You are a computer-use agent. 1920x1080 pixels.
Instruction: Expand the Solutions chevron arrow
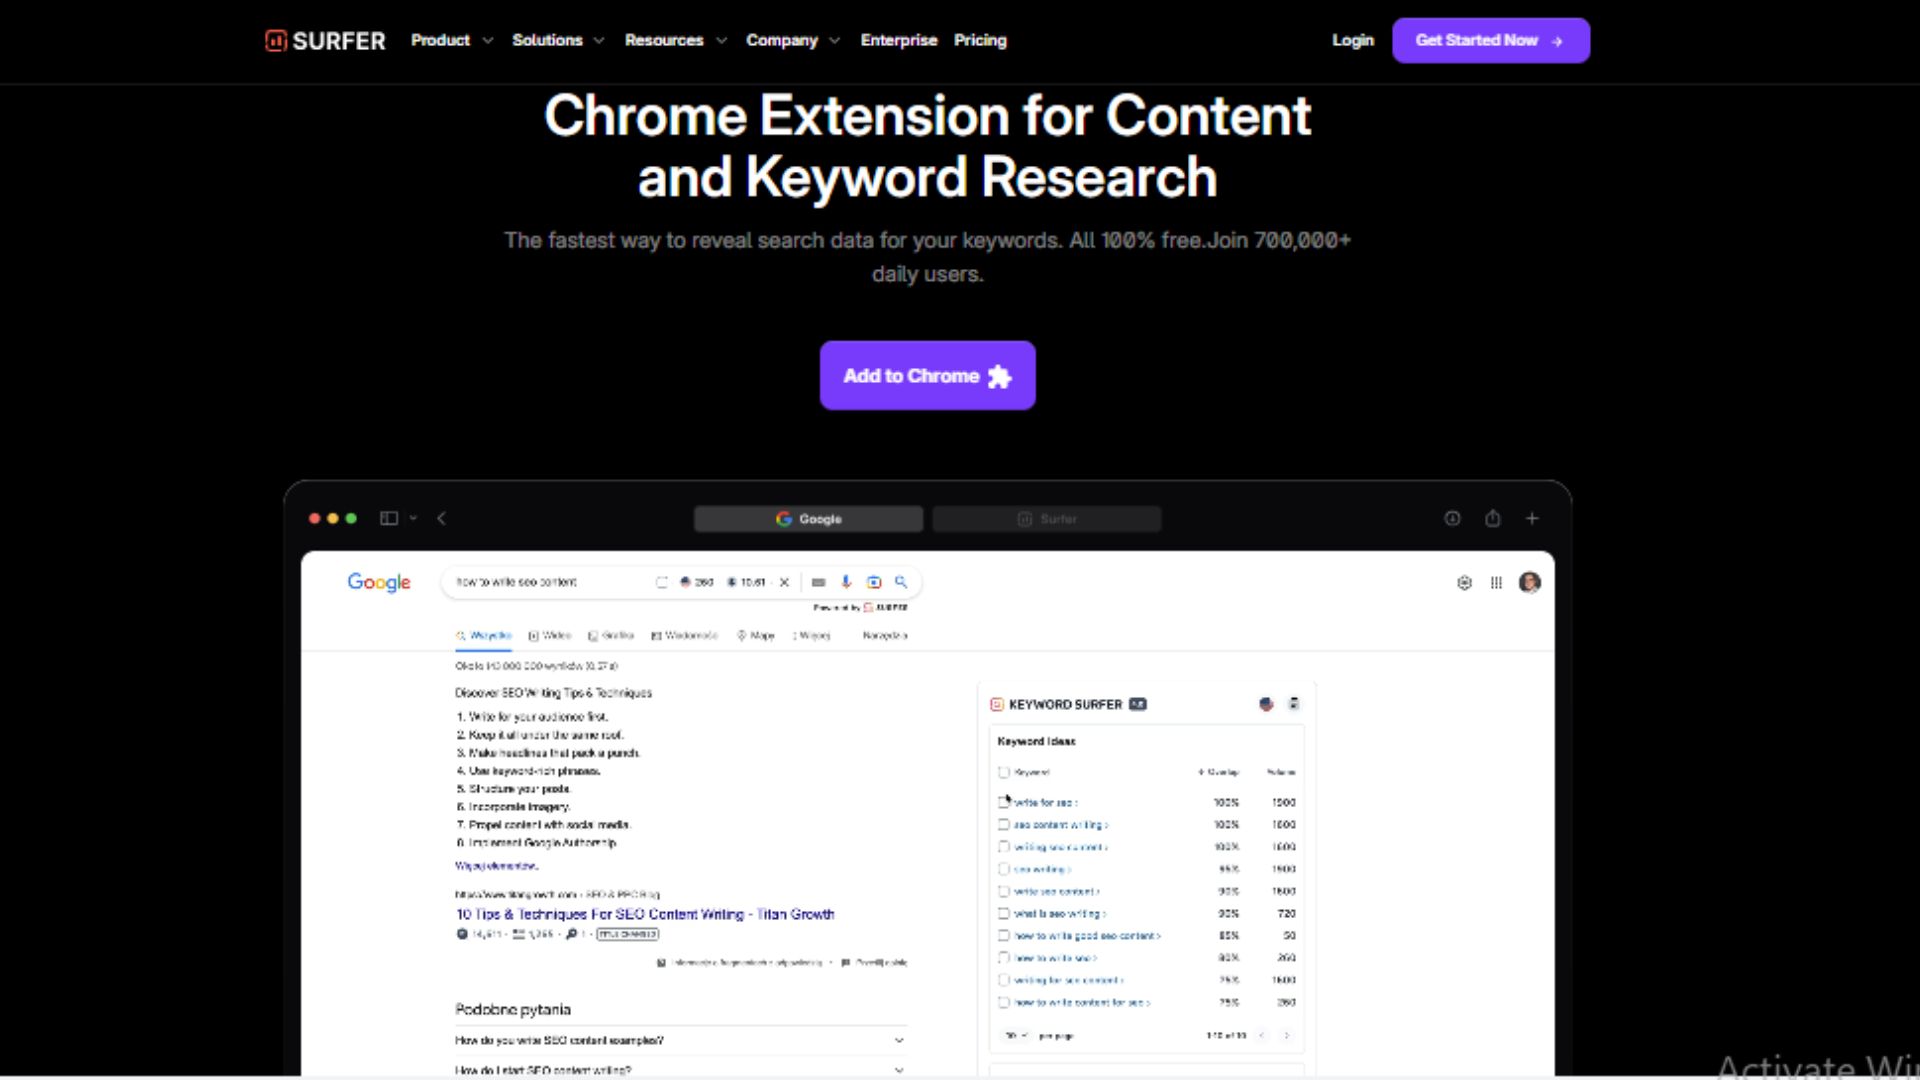599,41
